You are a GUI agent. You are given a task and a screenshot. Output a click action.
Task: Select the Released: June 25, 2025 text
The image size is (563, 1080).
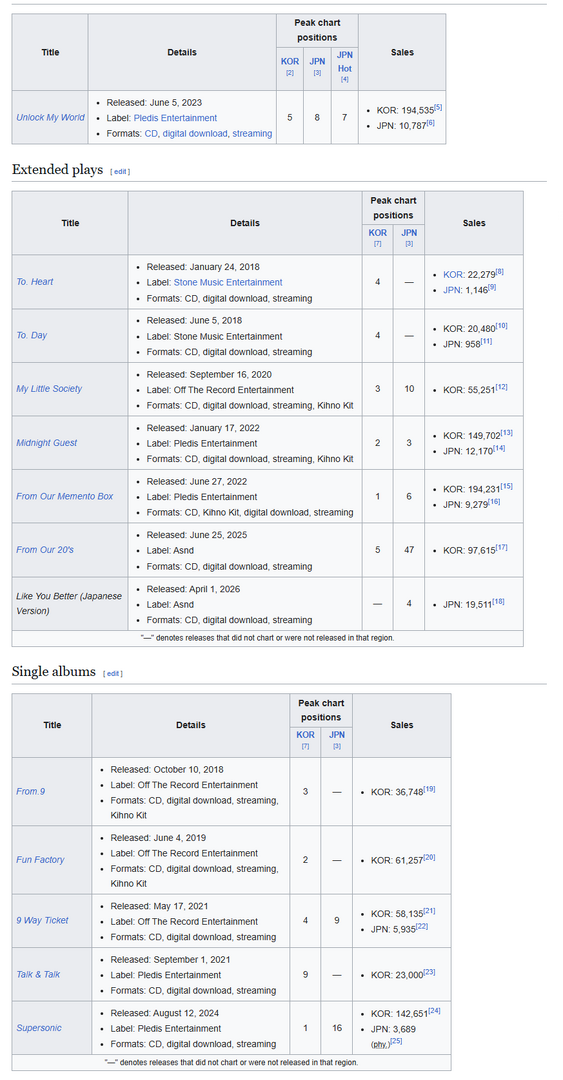197,535
